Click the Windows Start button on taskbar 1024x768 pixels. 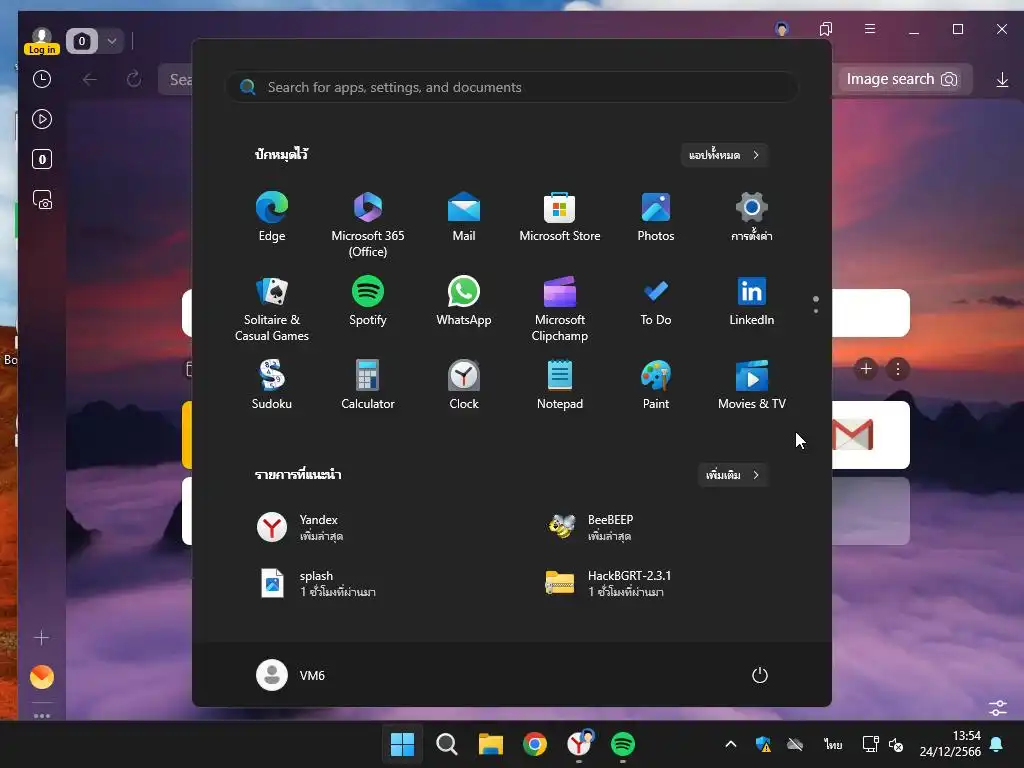point(402,744)
